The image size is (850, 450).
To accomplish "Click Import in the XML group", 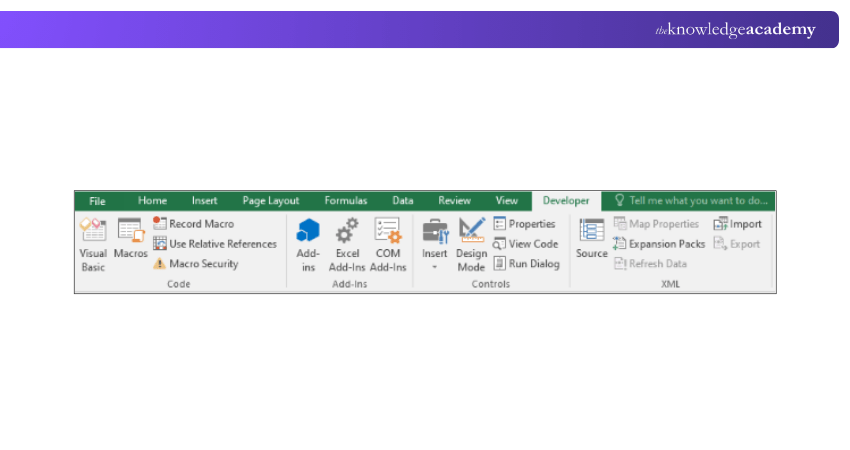I will point(738,224).
